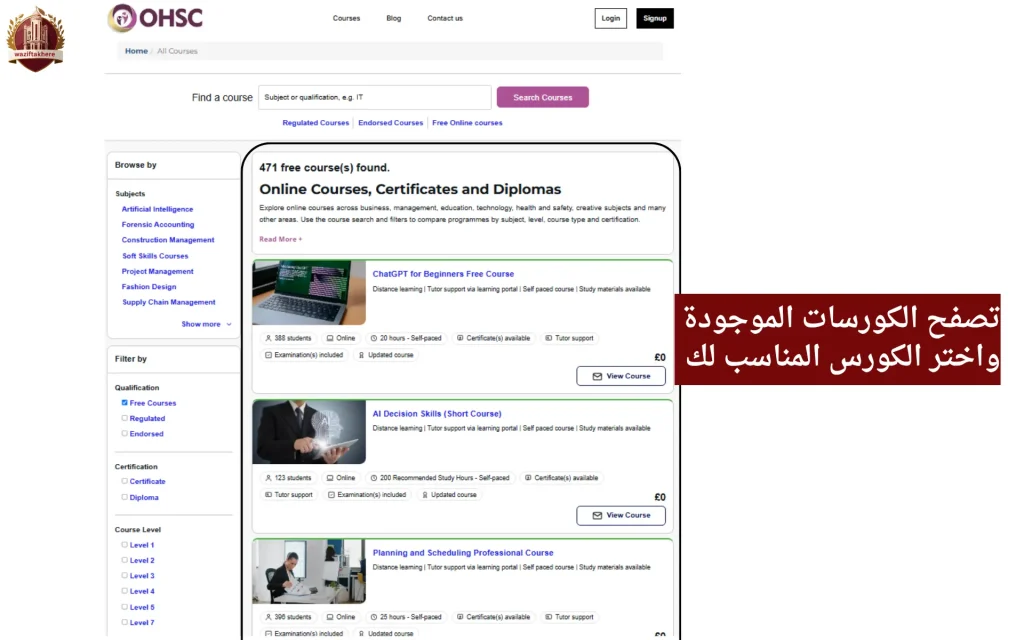This screenshot has width=1024, height=640.
Task: Open the Free Online courses link
Action: 467,123
